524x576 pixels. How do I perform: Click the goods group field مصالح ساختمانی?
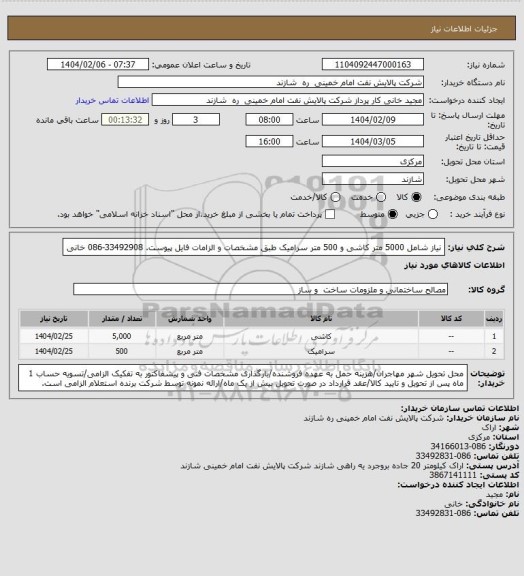click(x=260, y=289)
